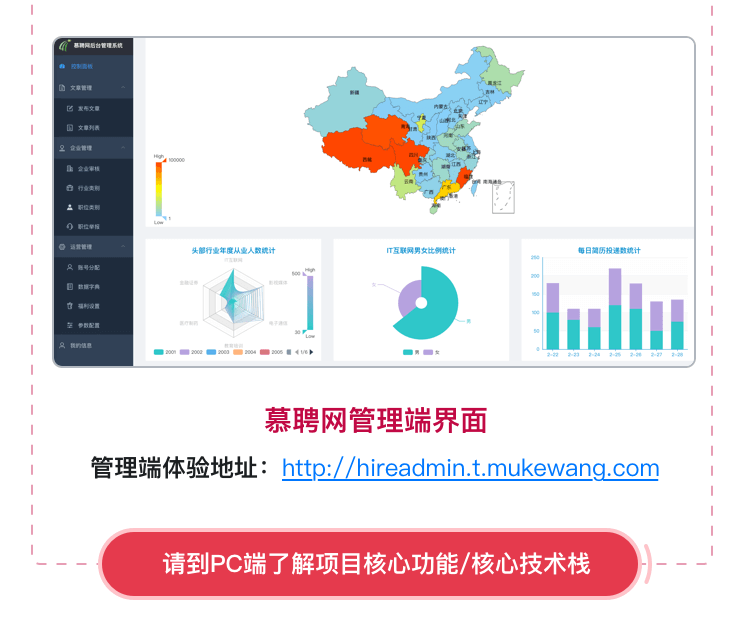Screen dimensions: 750x640
Task: Click the 职位类别 person icon
Action: point(70,207)
